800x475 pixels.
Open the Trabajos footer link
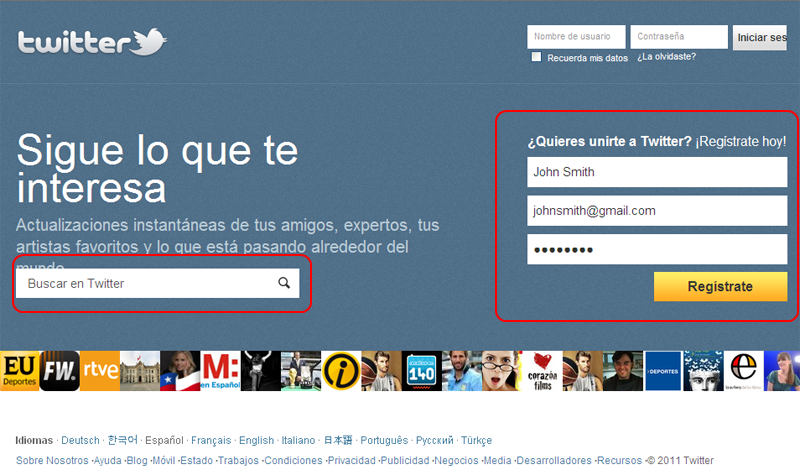pyautogui.click(x=238, y=460)
